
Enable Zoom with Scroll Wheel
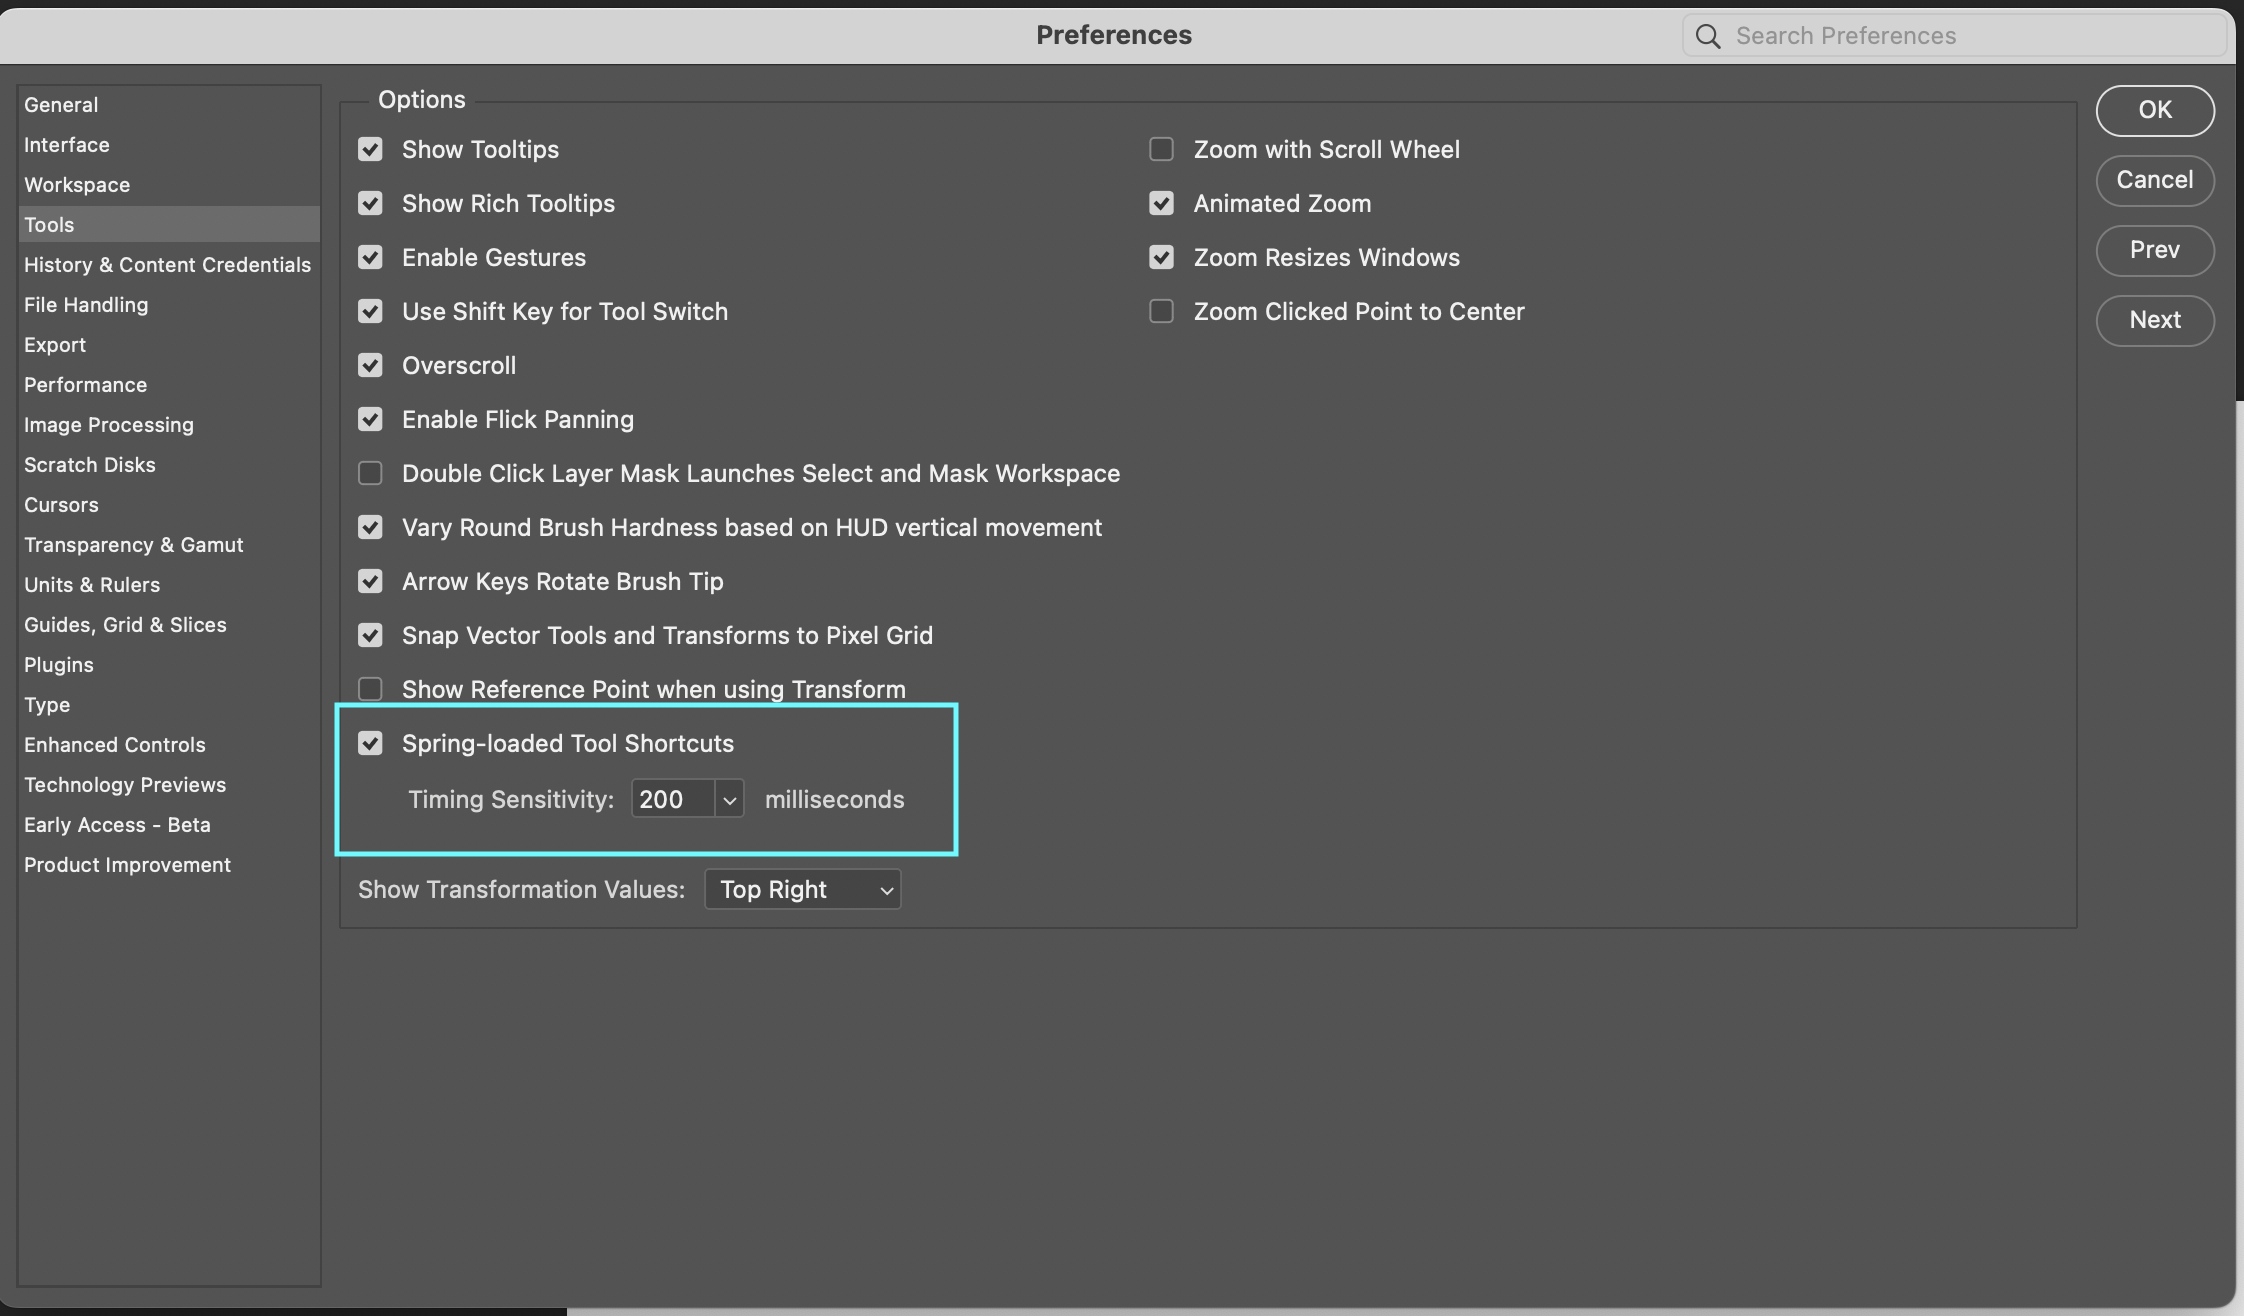tap(1161, 149)
